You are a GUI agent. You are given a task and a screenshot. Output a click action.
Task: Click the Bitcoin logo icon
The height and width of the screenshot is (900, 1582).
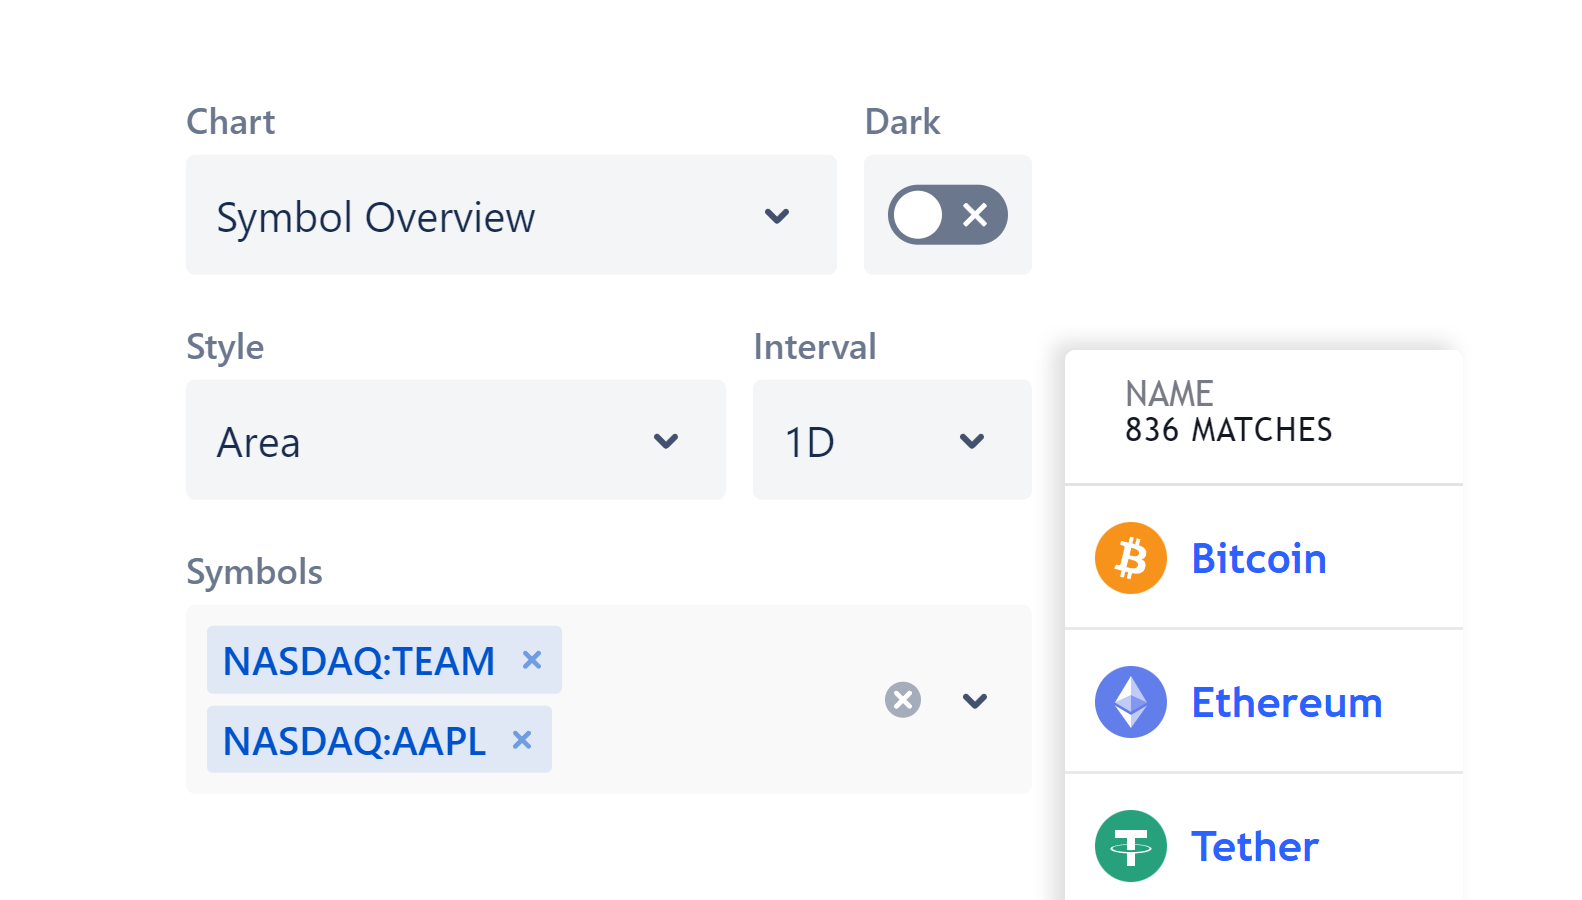point(1130,558)
